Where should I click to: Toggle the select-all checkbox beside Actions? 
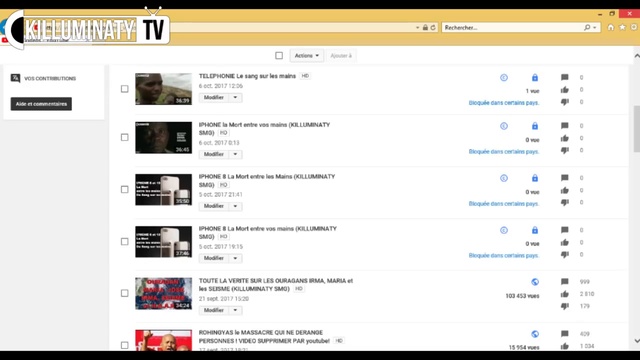coord(279,56)
